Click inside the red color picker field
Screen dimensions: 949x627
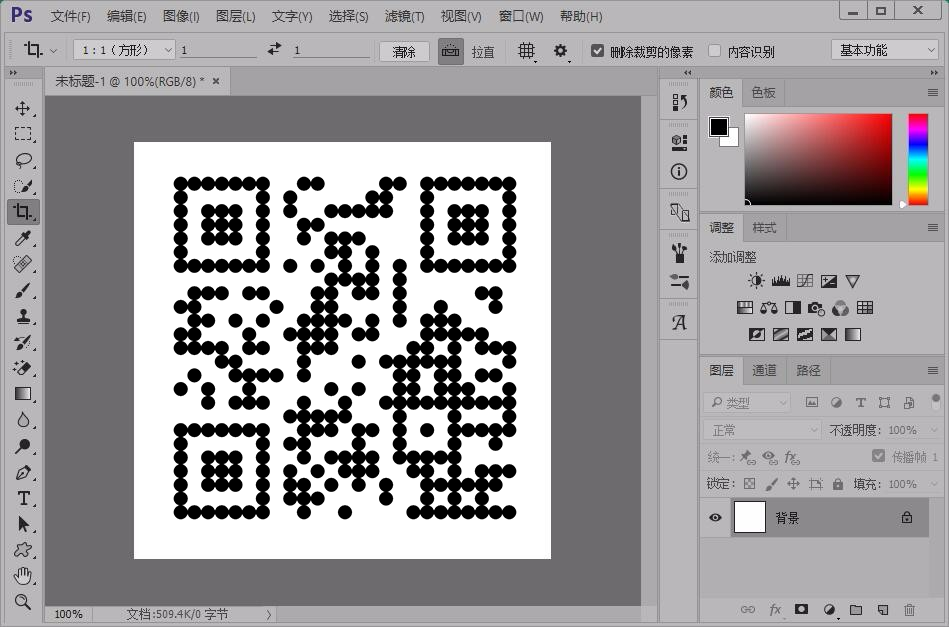pos(818,159)
